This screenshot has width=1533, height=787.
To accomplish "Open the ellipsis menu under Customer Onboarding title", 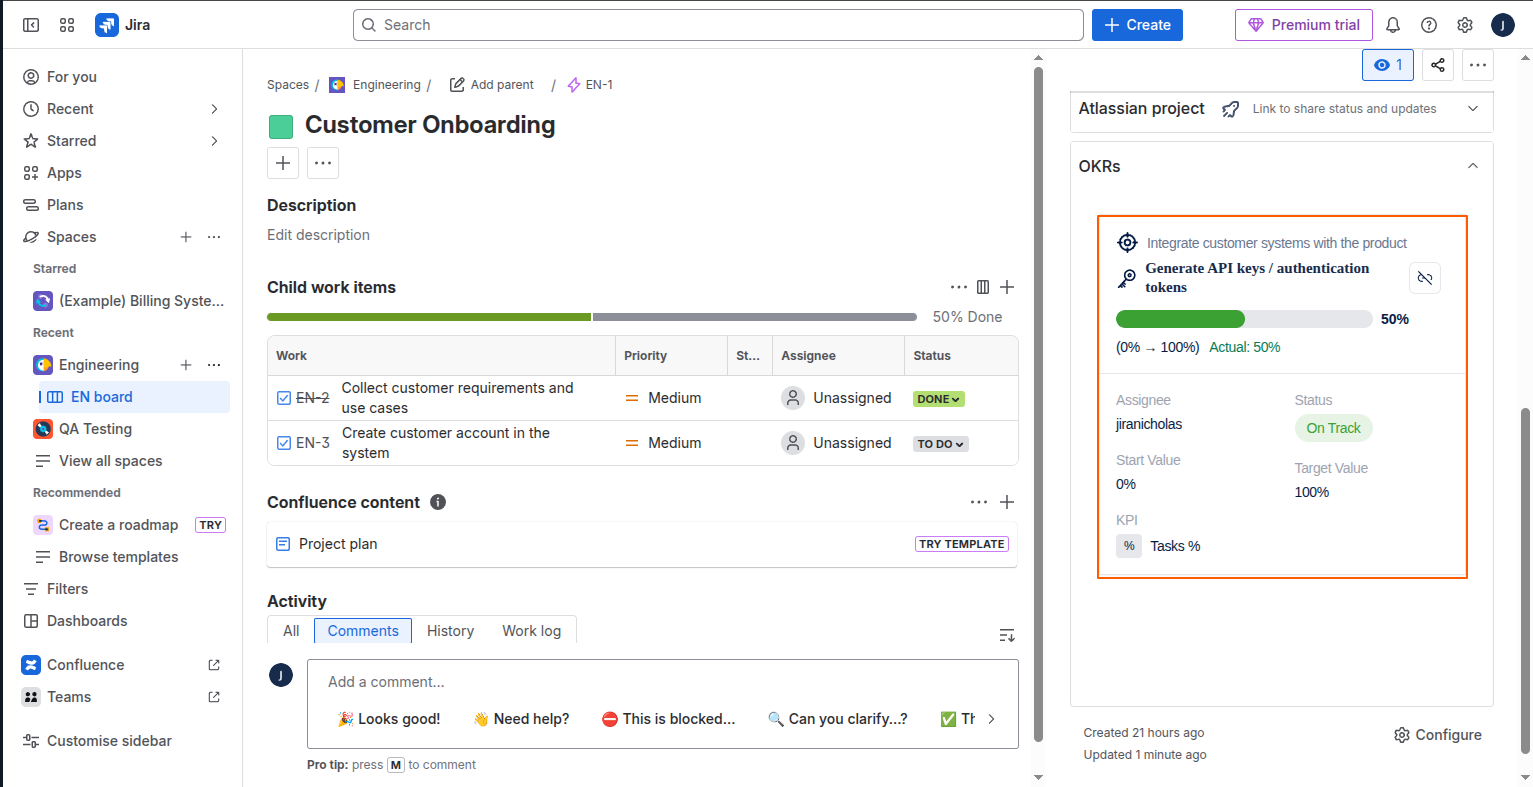I will click(323, 163).
